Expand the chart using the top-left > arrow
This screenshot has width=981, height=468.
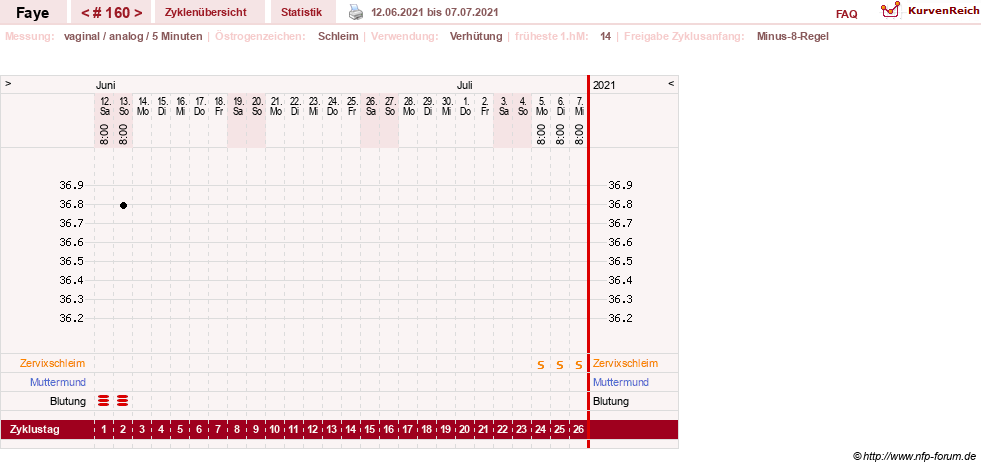pyautogui.click(x=8, y=83)
